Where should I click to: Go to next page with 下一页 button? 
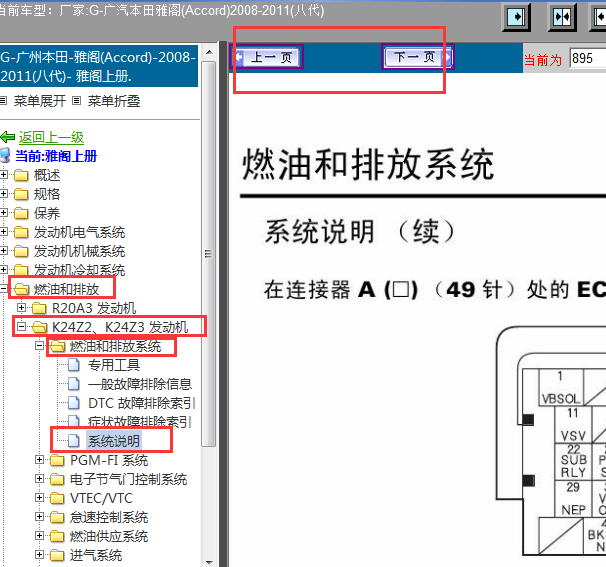click(417, 57)
